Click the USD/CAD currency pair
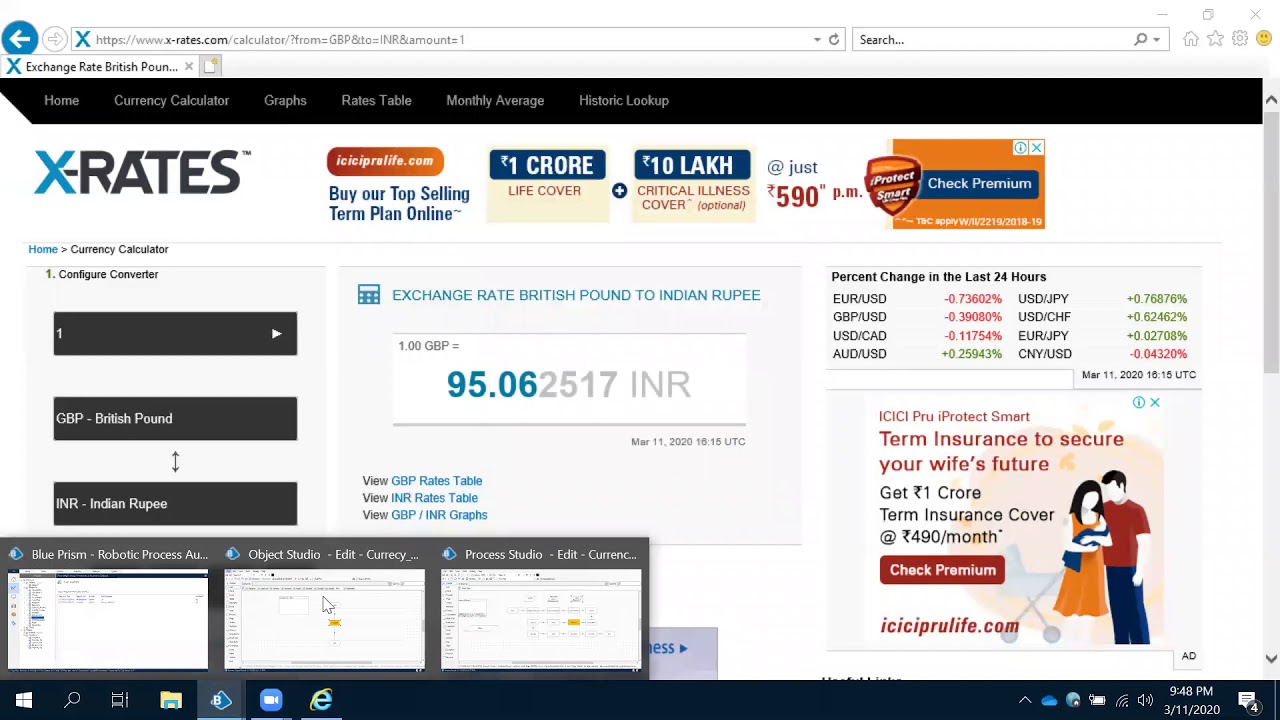1280x720 pixels. point(859,336)
